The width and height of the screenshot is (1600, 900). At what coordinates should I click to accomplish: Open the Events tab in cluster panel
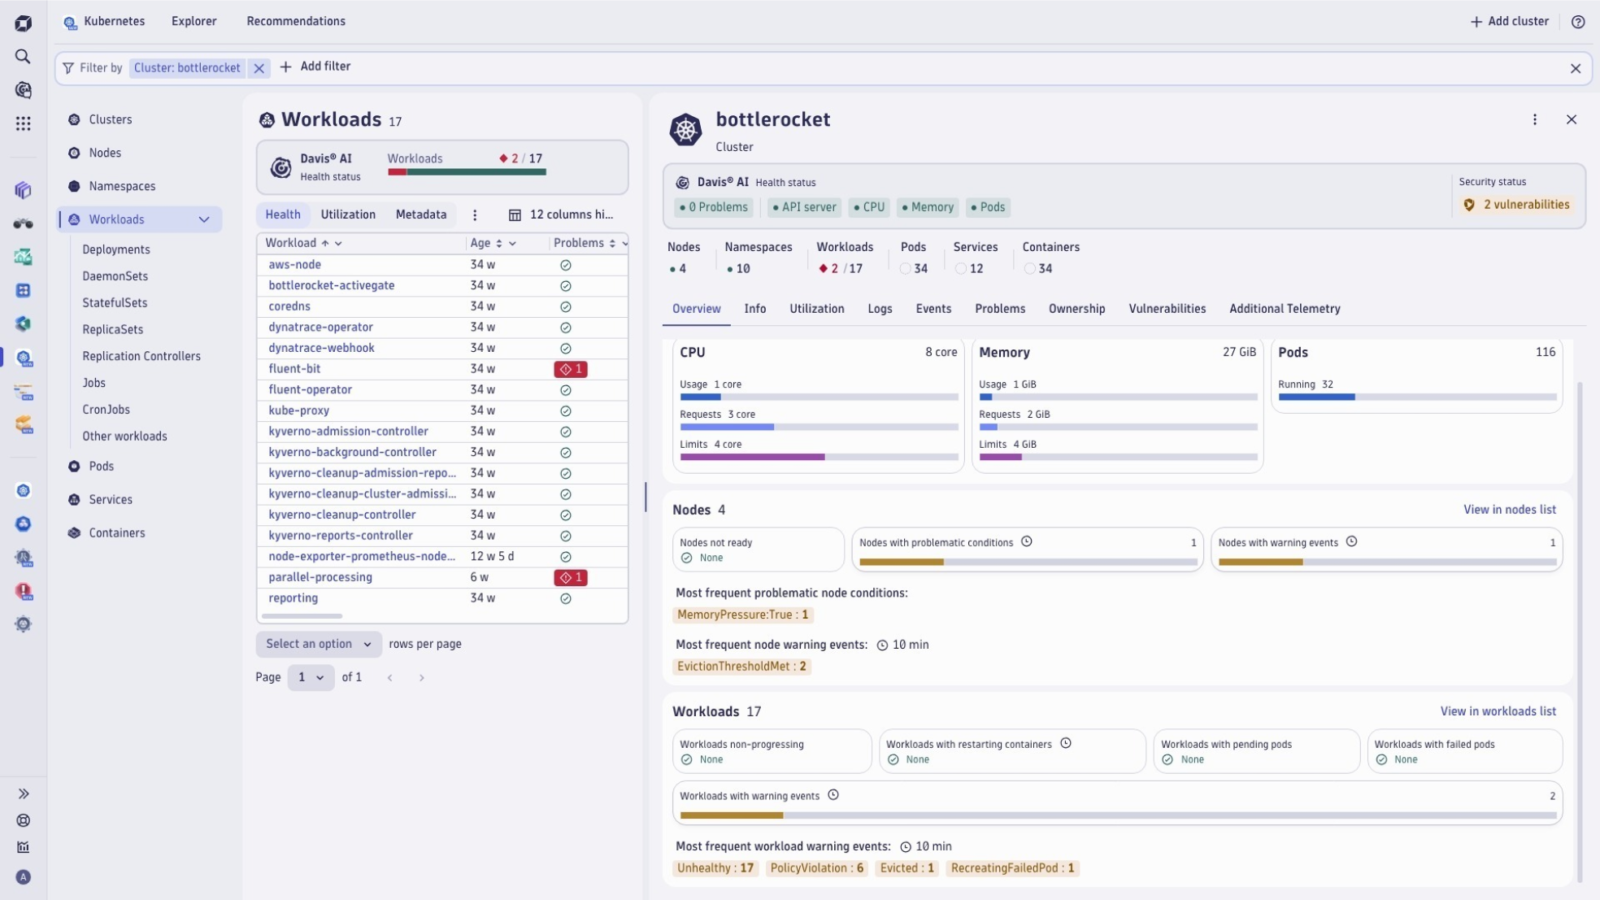tap(933, 309)
